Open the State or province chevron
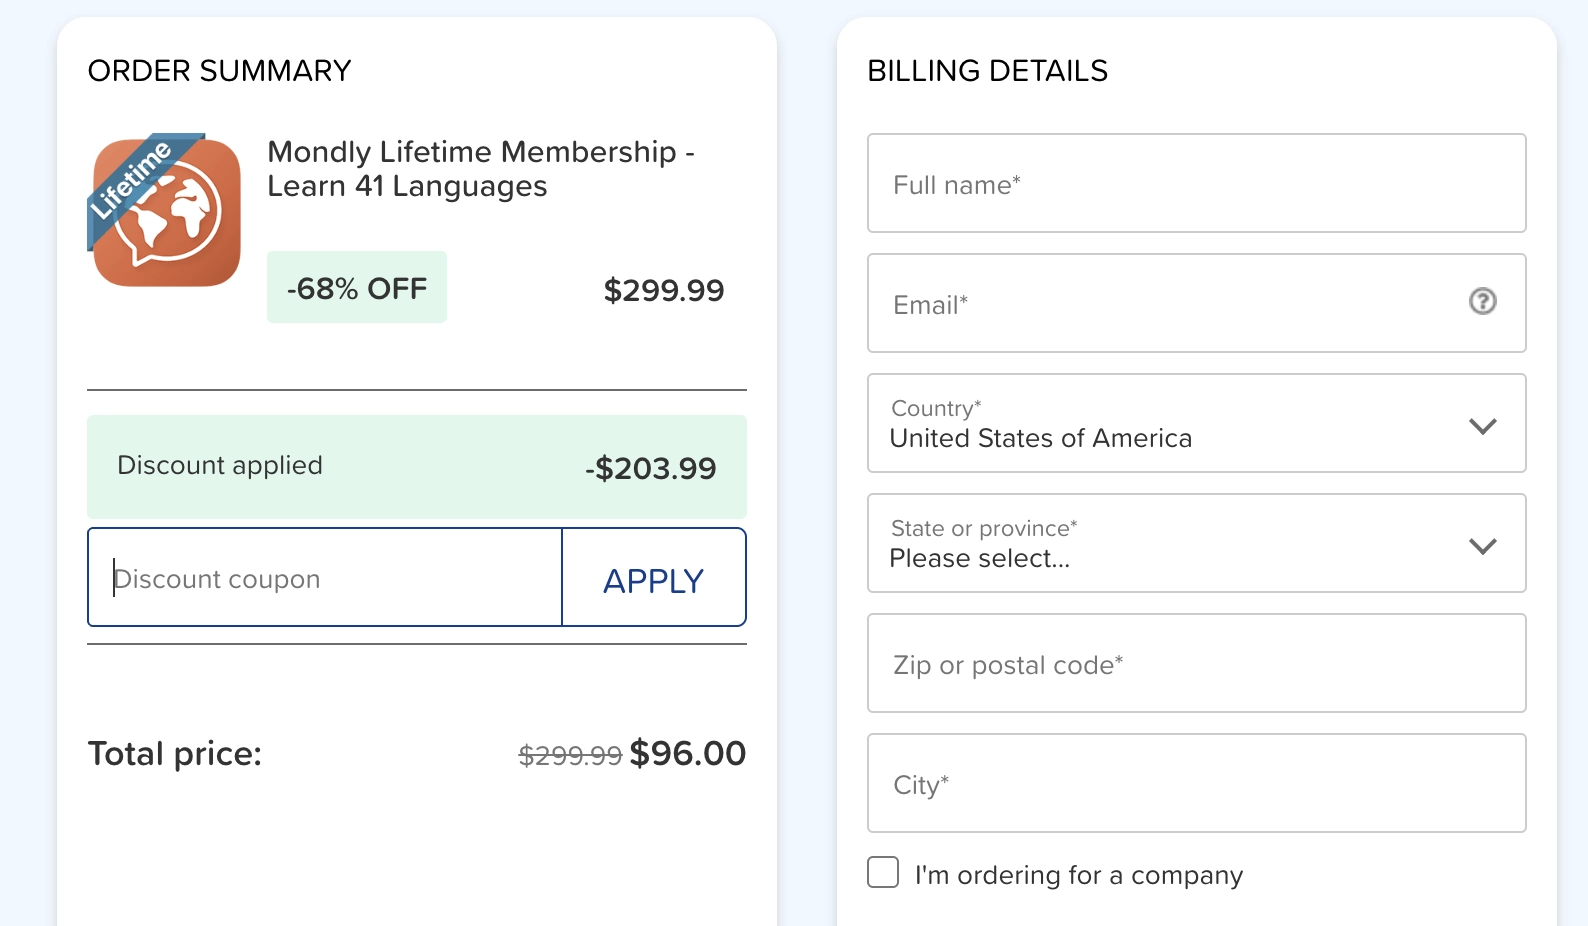 tap(1482, 546)
